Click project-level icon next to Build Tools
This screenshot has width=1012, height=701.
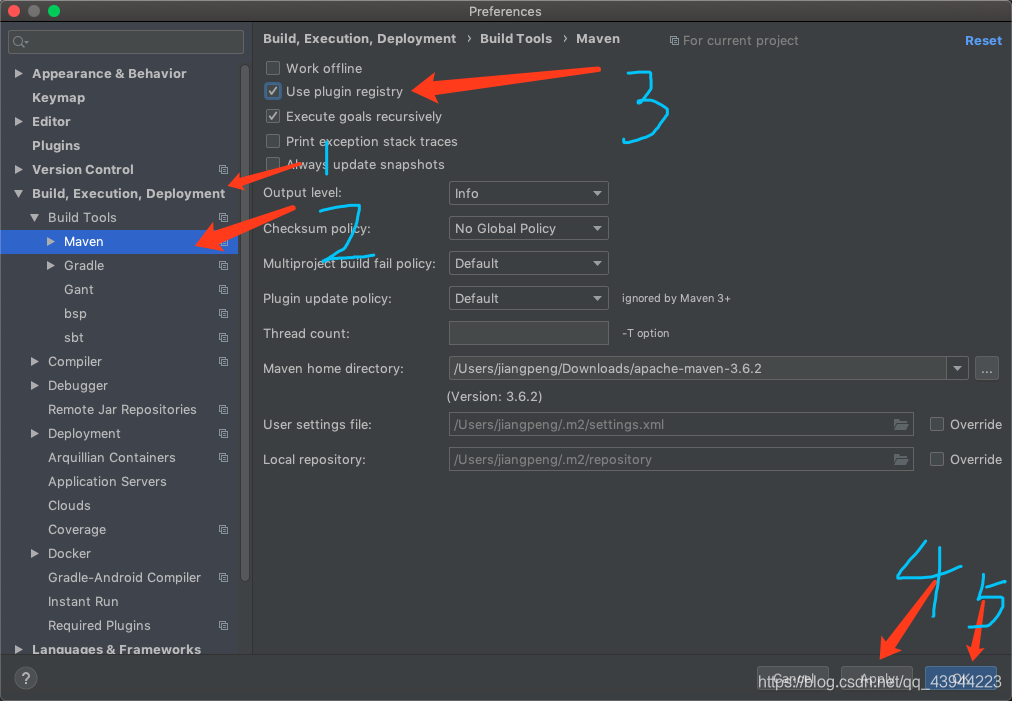223,218
